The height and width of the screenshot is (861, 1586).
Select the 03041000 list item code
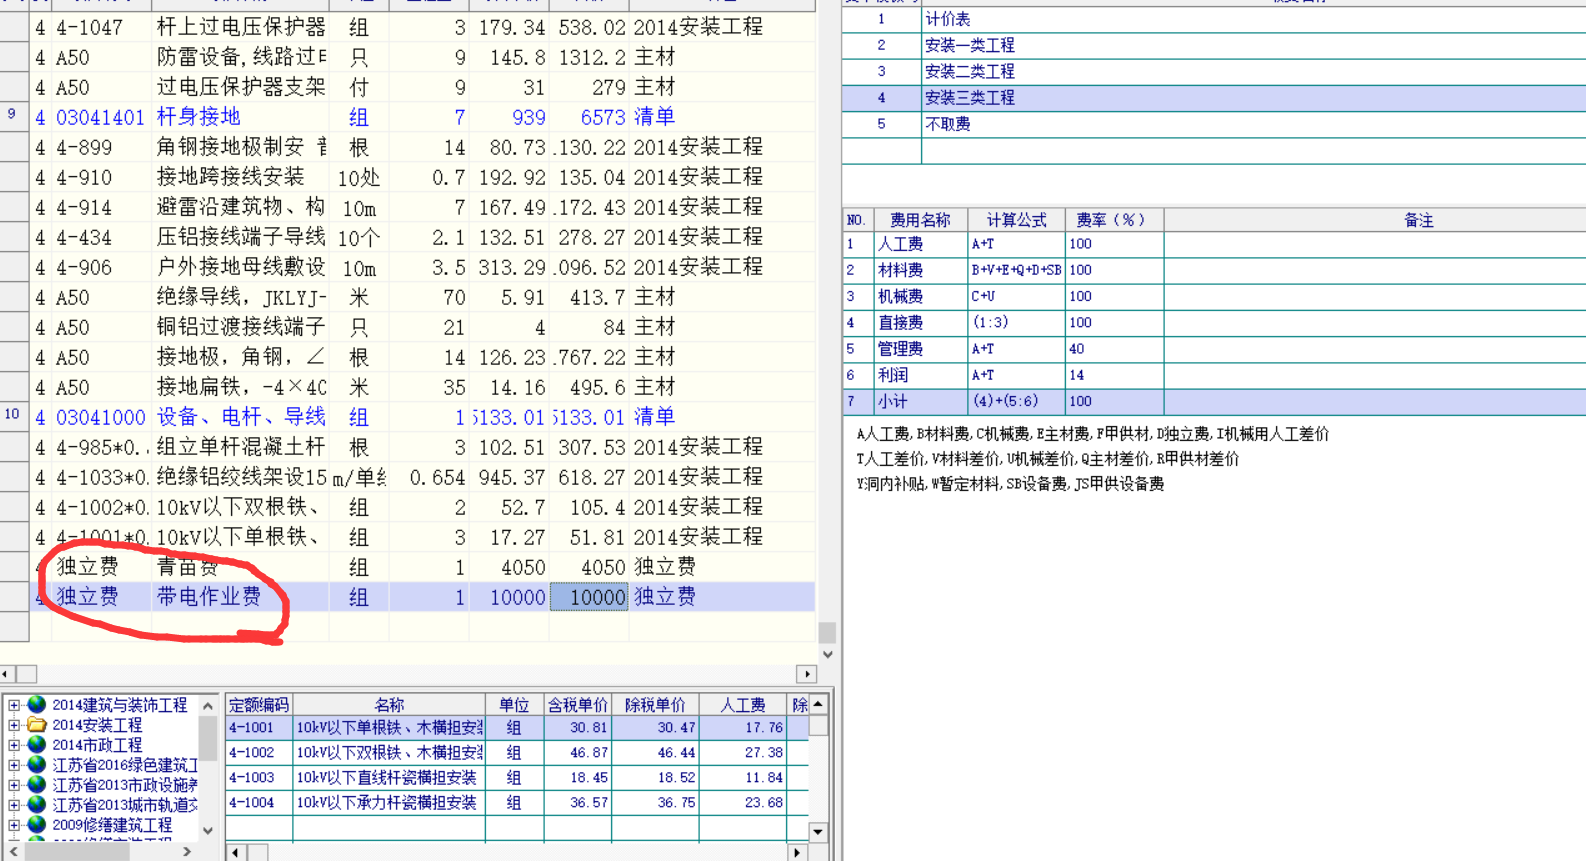[100, 417]
